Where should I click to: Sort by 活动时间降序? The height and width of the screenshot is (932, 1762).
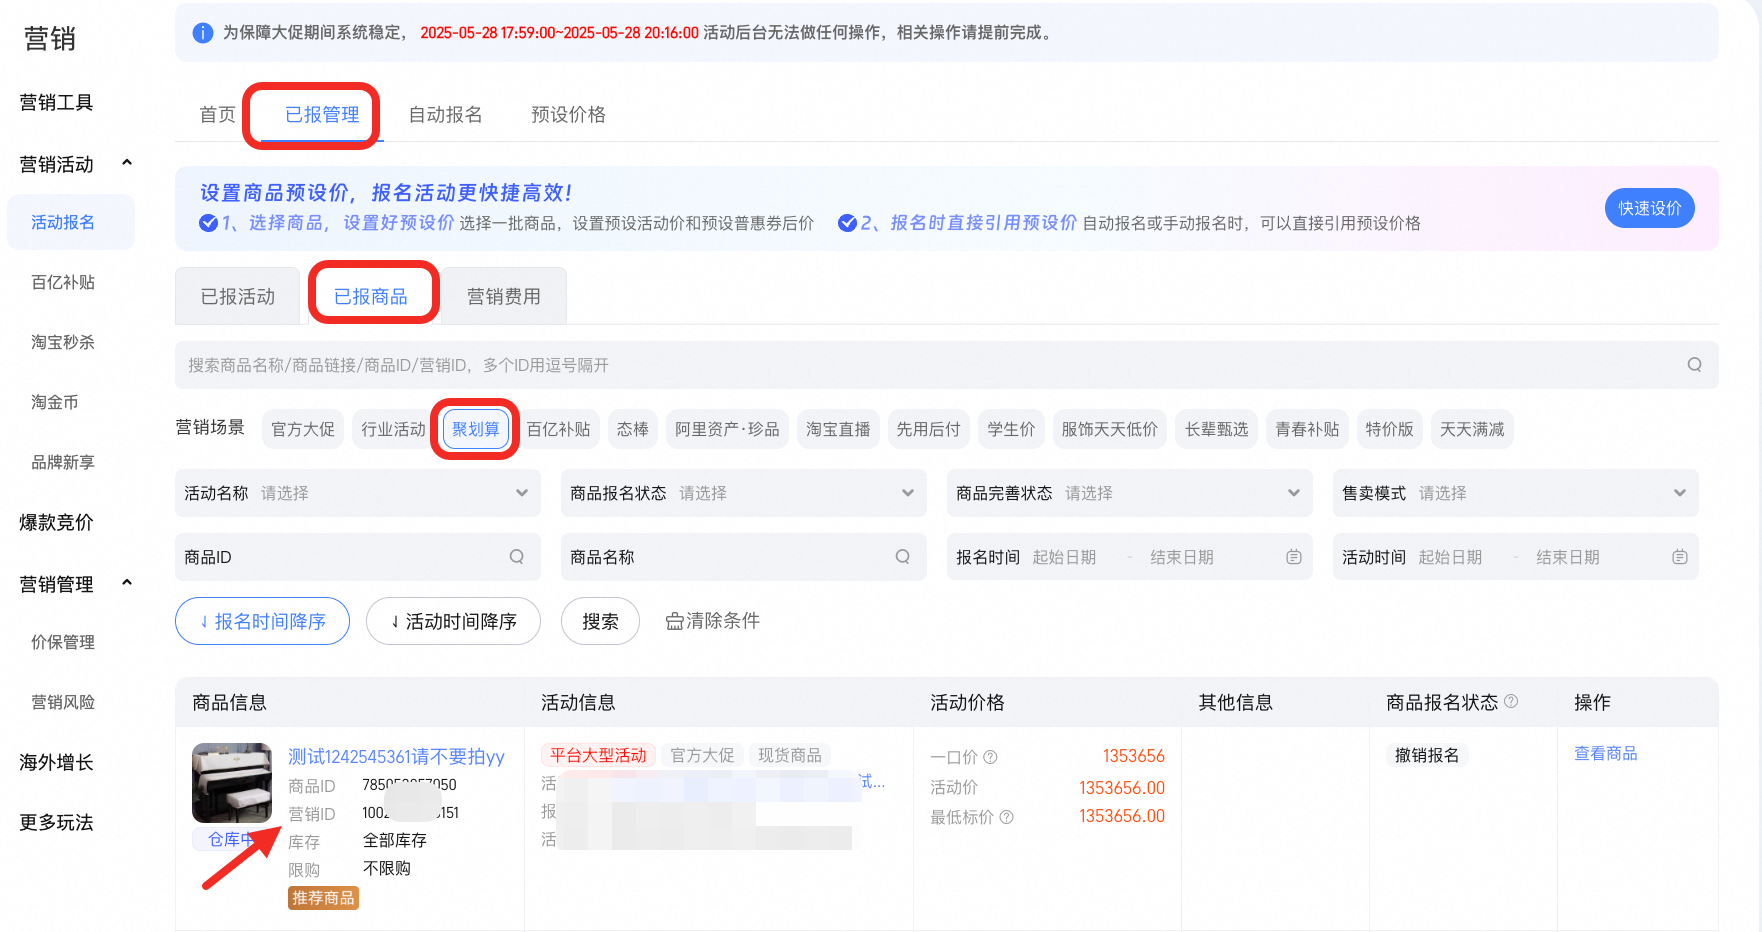pos(453,621)
